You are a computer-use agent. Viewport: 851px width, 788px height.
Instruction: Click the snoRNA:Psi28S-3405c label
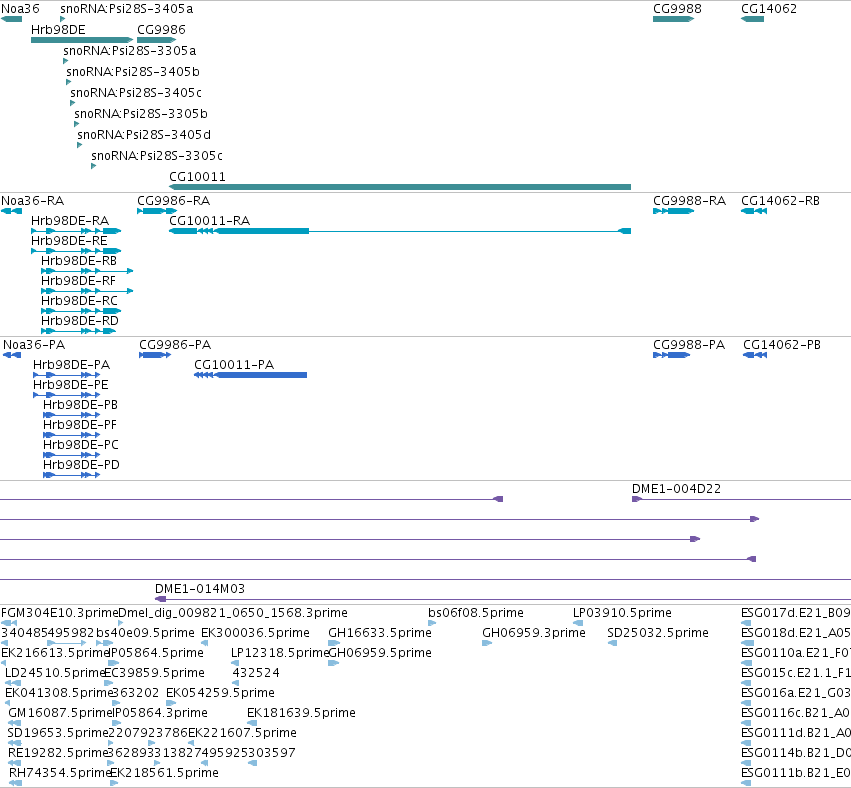[136, 93]
